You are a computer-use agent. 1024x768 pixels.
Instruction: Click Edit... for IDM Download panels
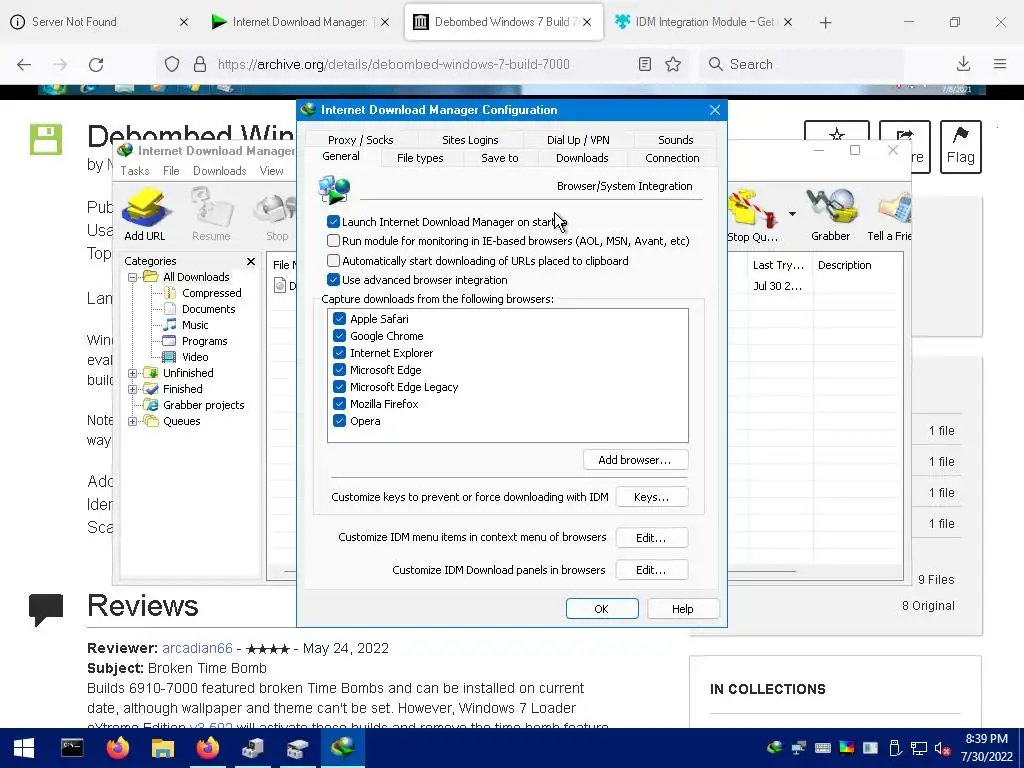(652, 570)
